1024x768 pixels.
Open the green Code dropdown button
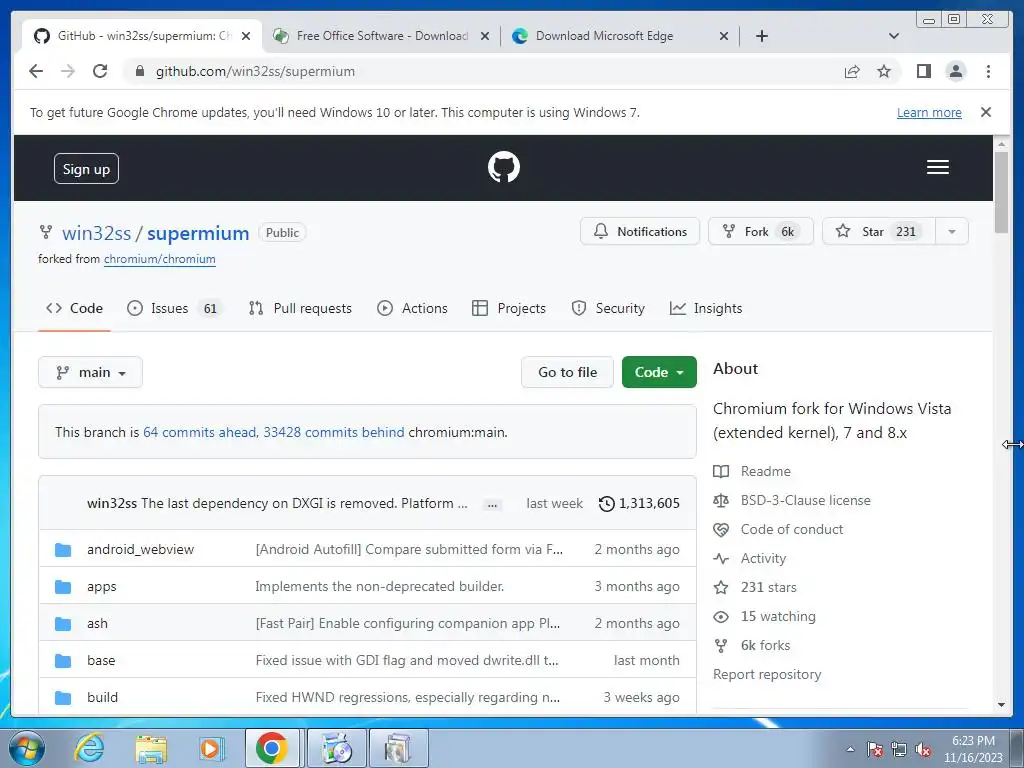click(x=659, y=372)
